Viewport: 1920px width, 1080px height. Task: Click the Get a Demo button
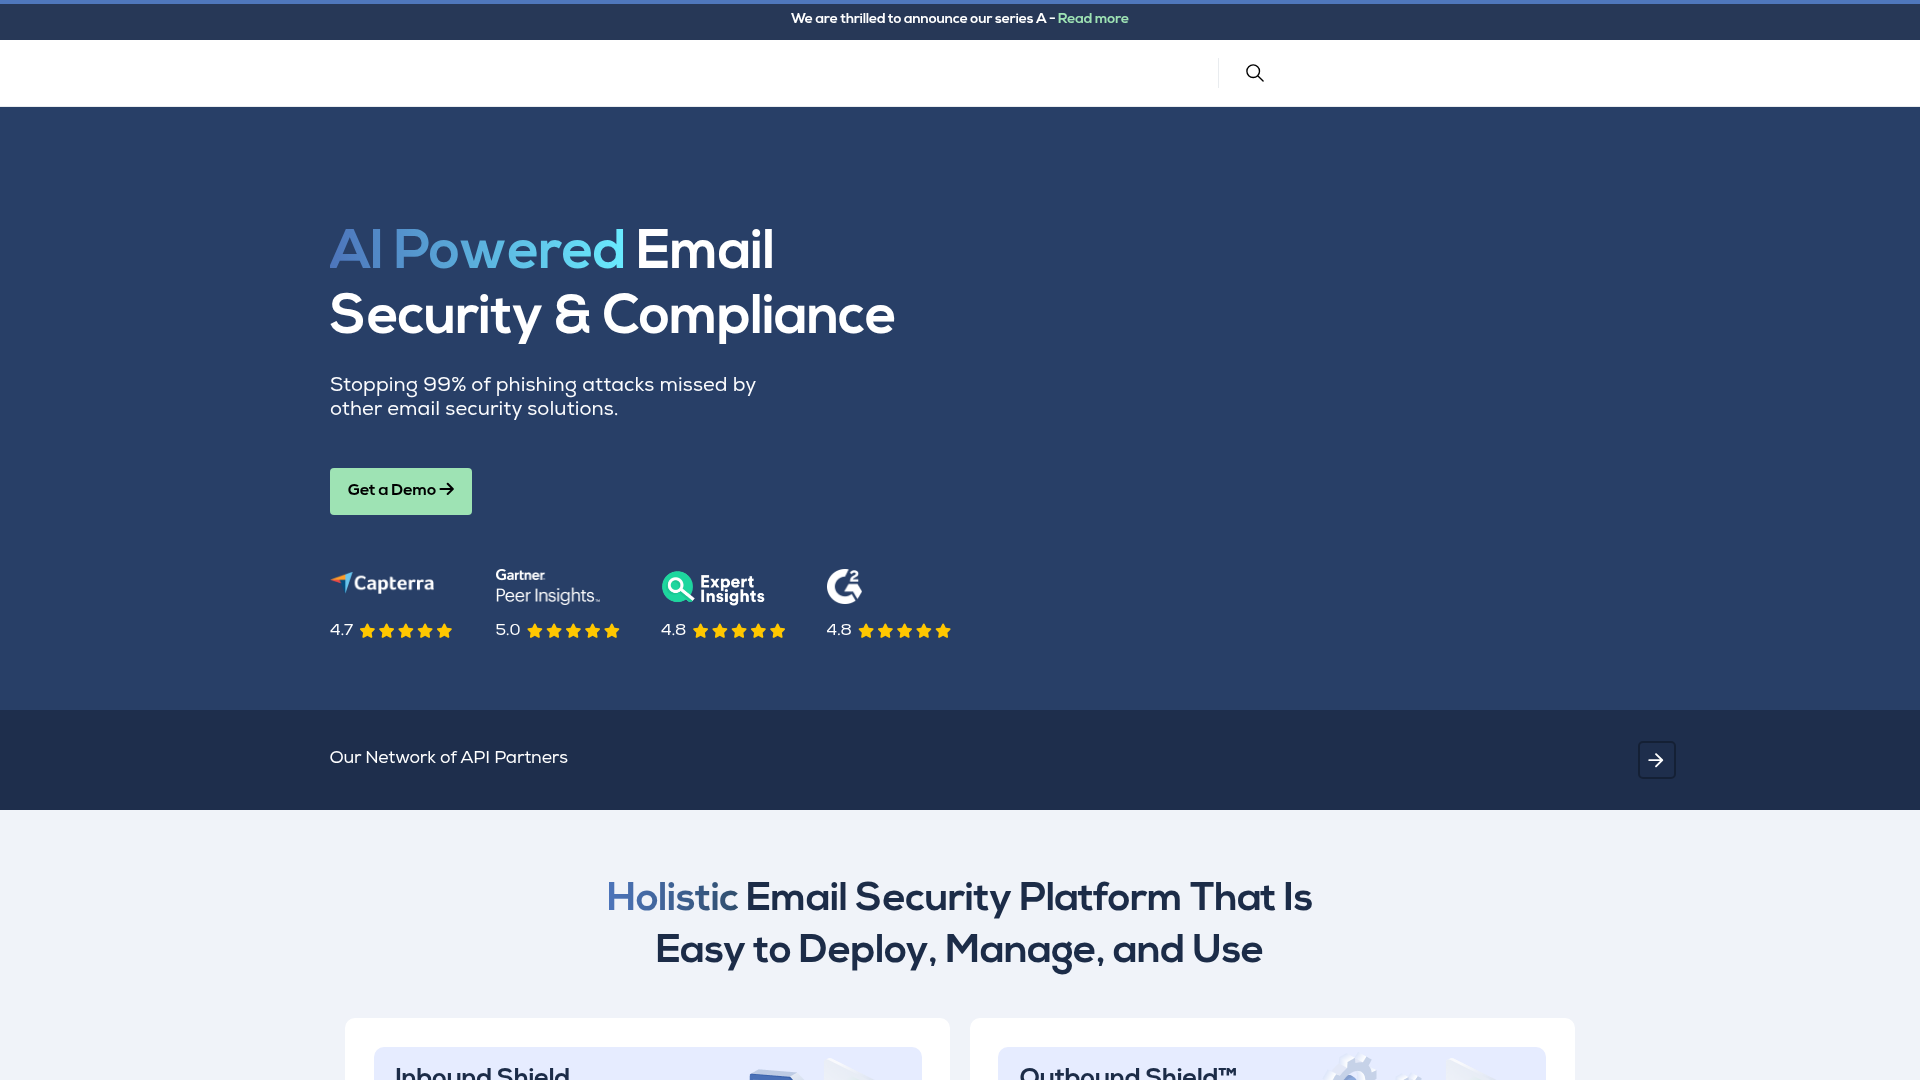point(400,491)
